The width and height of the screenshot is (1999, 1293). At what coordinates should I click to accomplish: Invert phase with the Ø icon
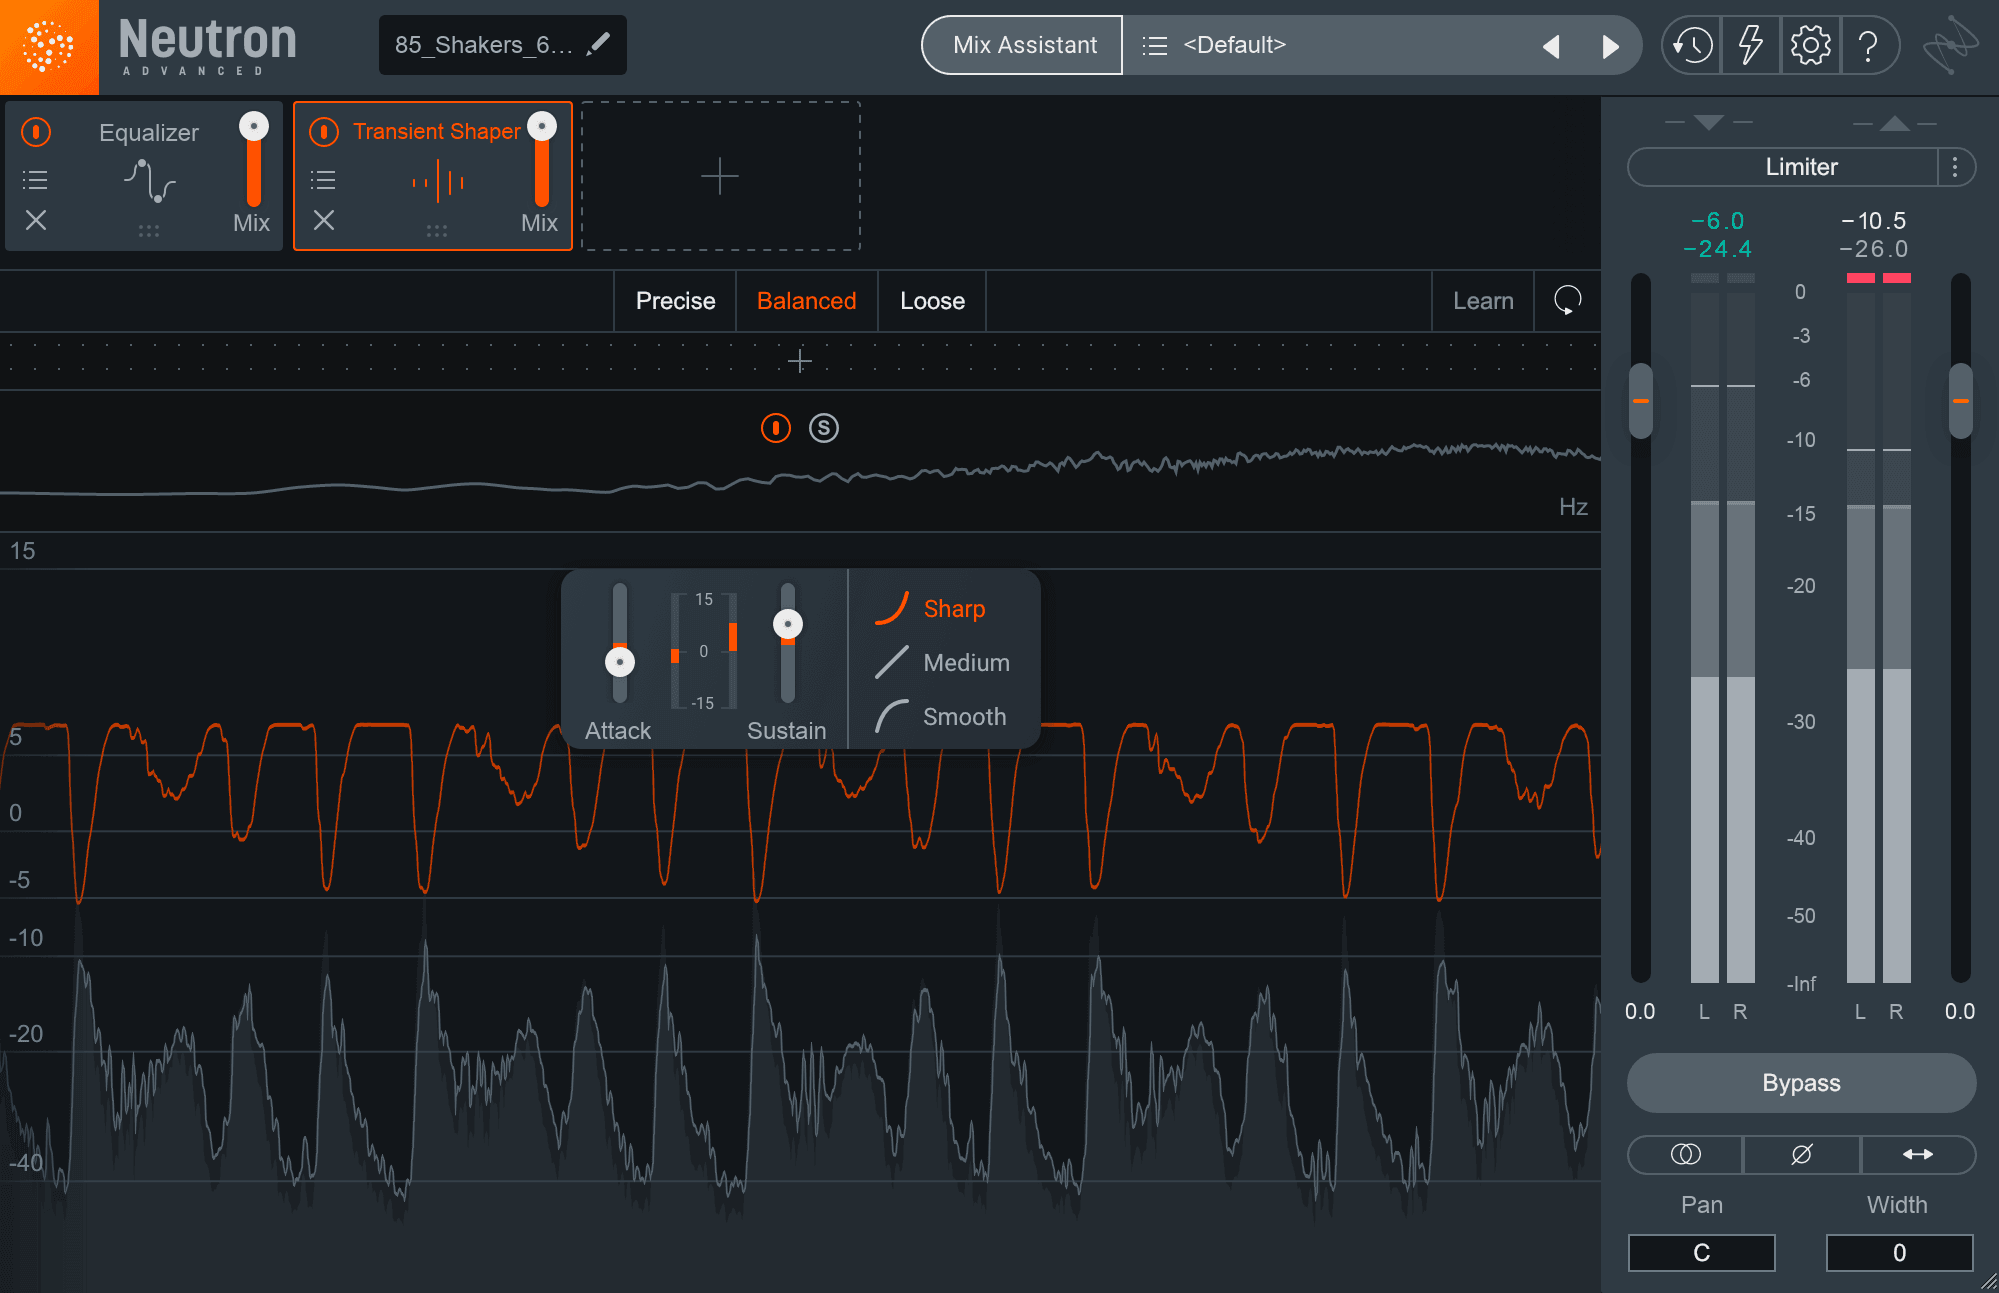tap(1801, 1154)
